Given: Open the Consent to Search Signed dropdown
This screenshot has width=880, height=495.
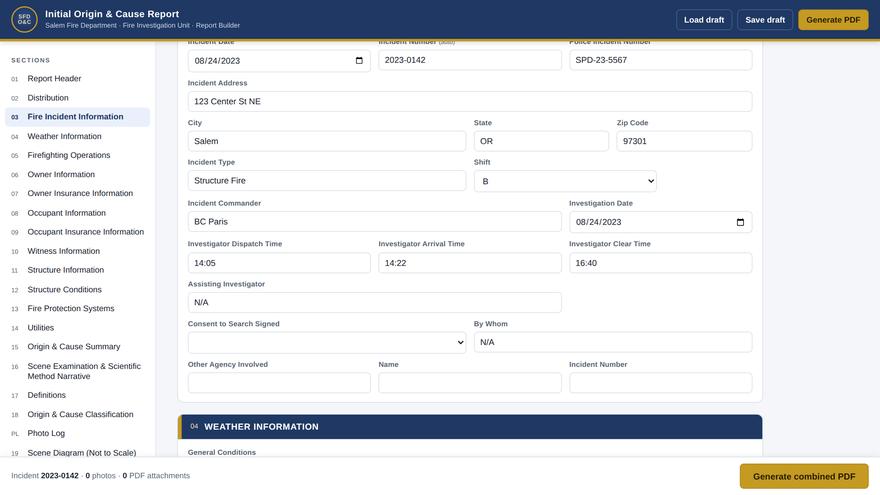Looking at the screenshot, I should (x=327, y=342).
